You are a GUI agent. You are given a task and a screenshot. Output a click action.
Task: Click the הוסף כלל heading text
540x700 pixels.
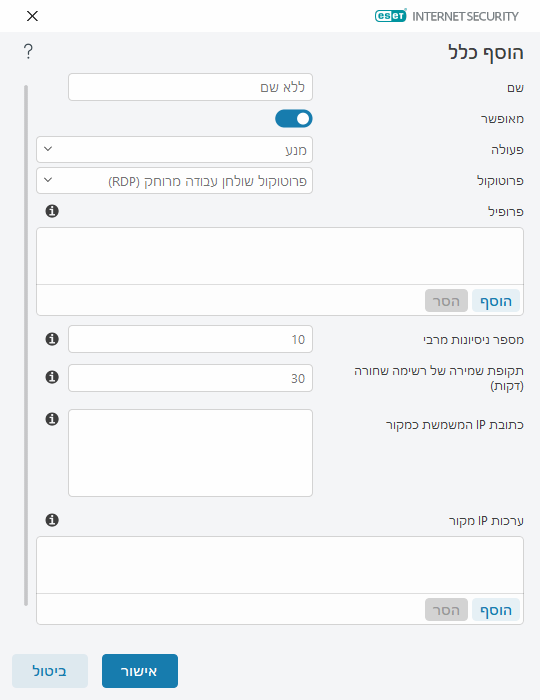(486, 53)
